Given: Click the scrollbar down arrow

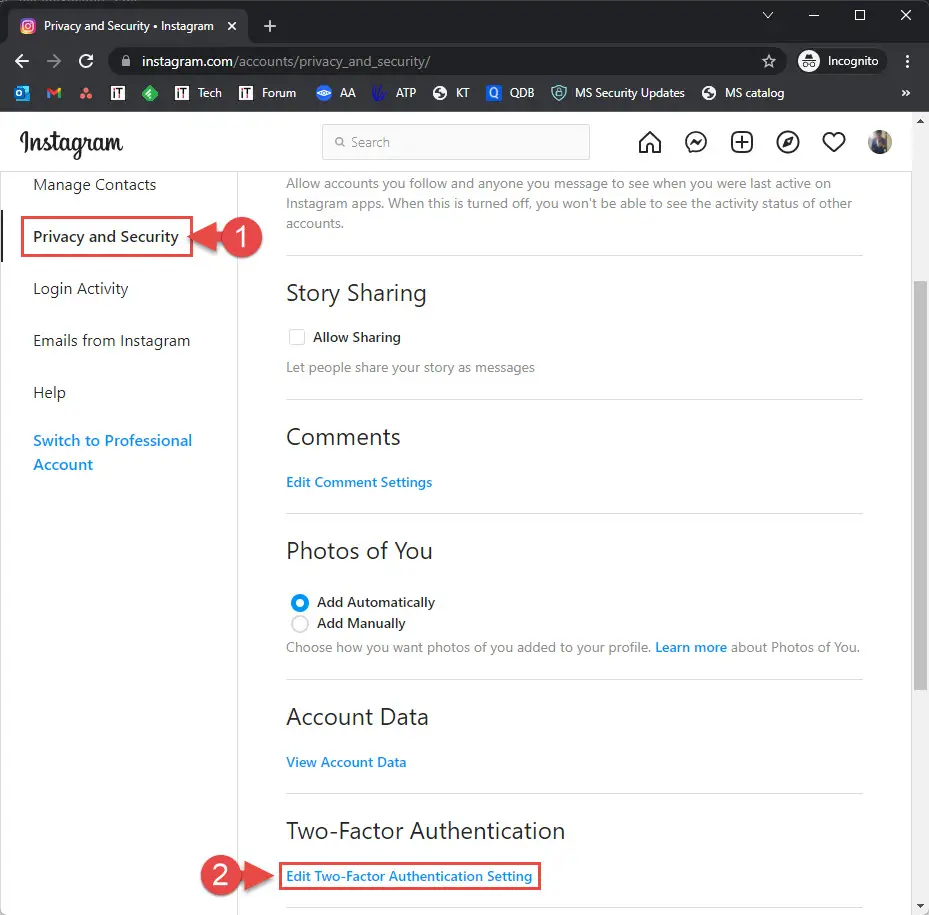Looking at the screenshot, I should pos(920,906).
